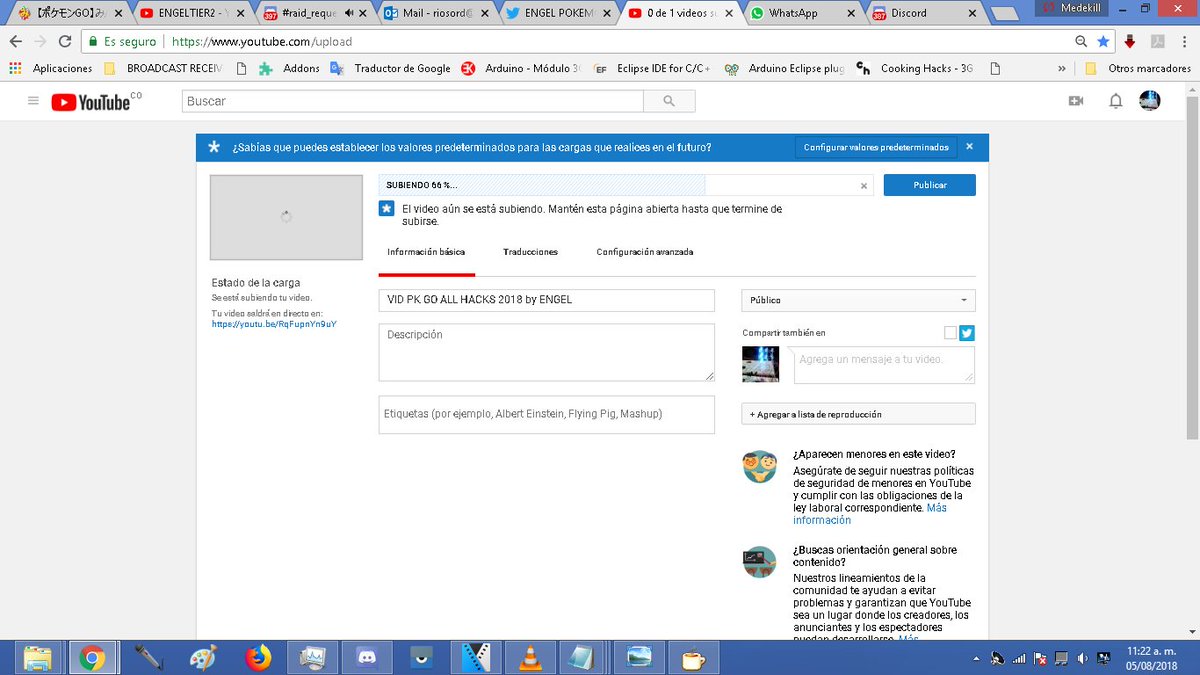Screen dimensions: 1200x675
Task: Click Configurar valores predeterminados button
Action: [x=876, y=147]
